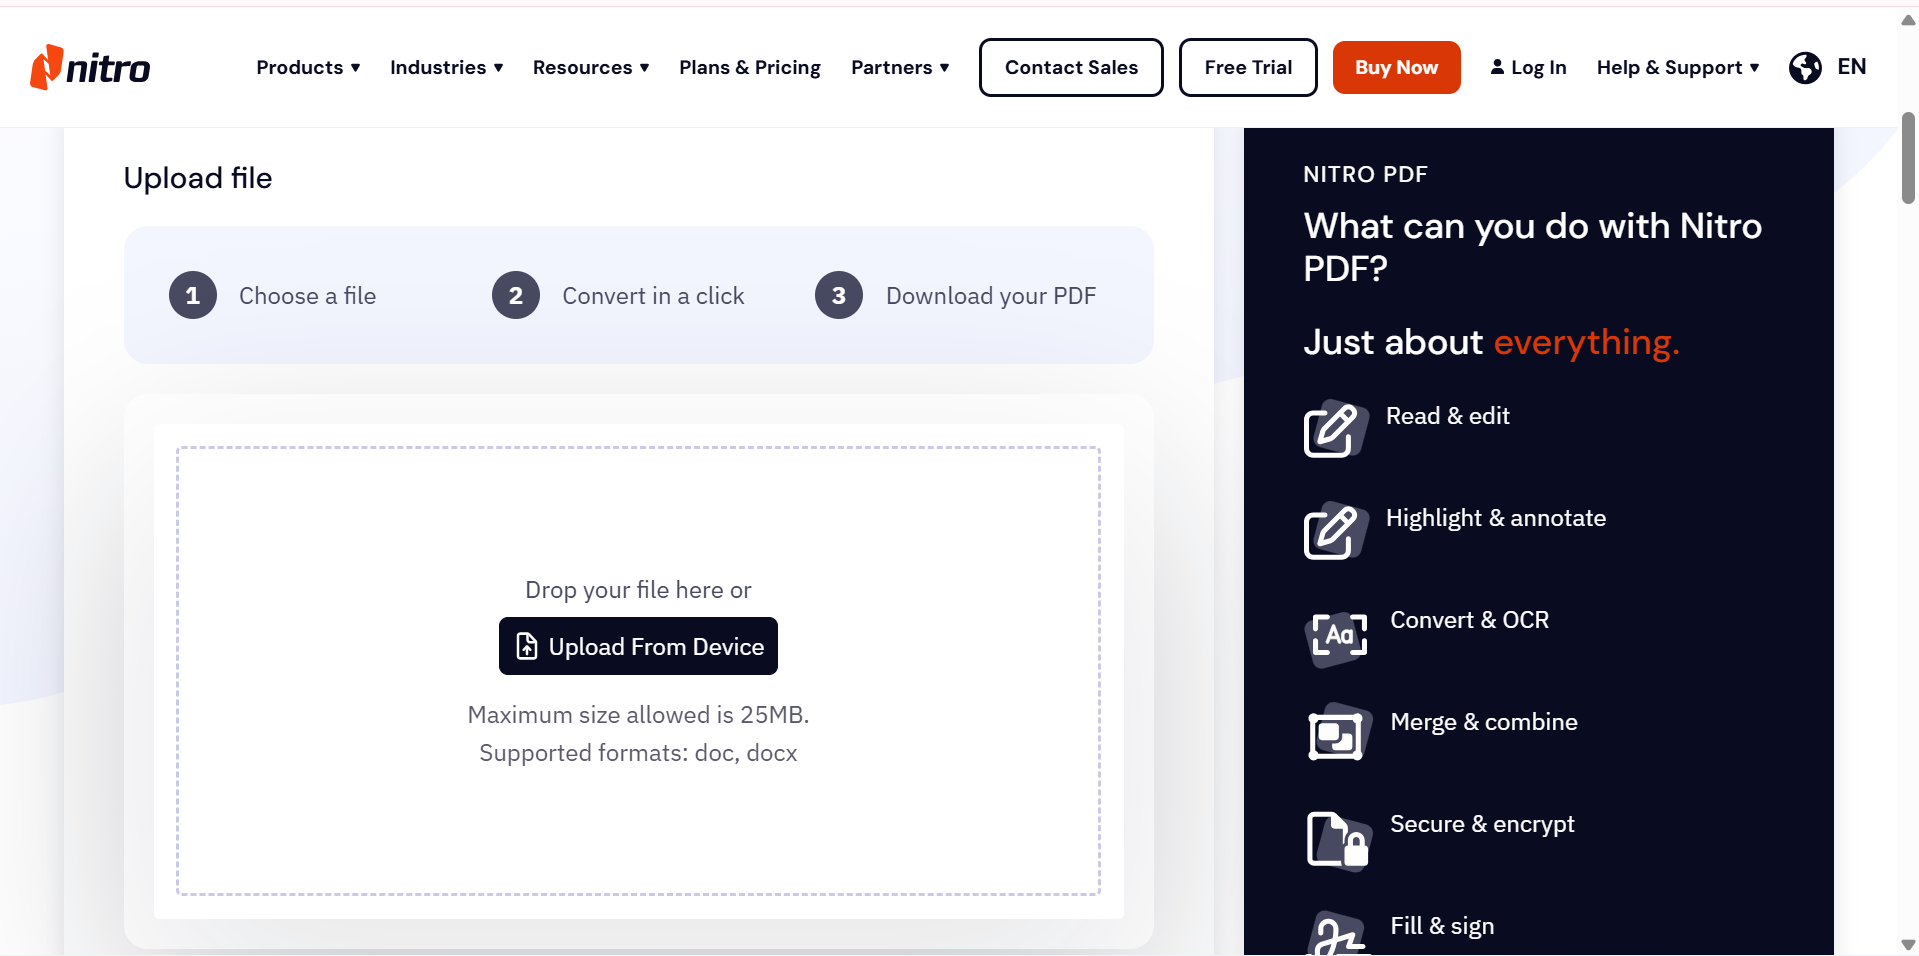
Task: Expand Help & Support menu
Action: pos(1678,67)
